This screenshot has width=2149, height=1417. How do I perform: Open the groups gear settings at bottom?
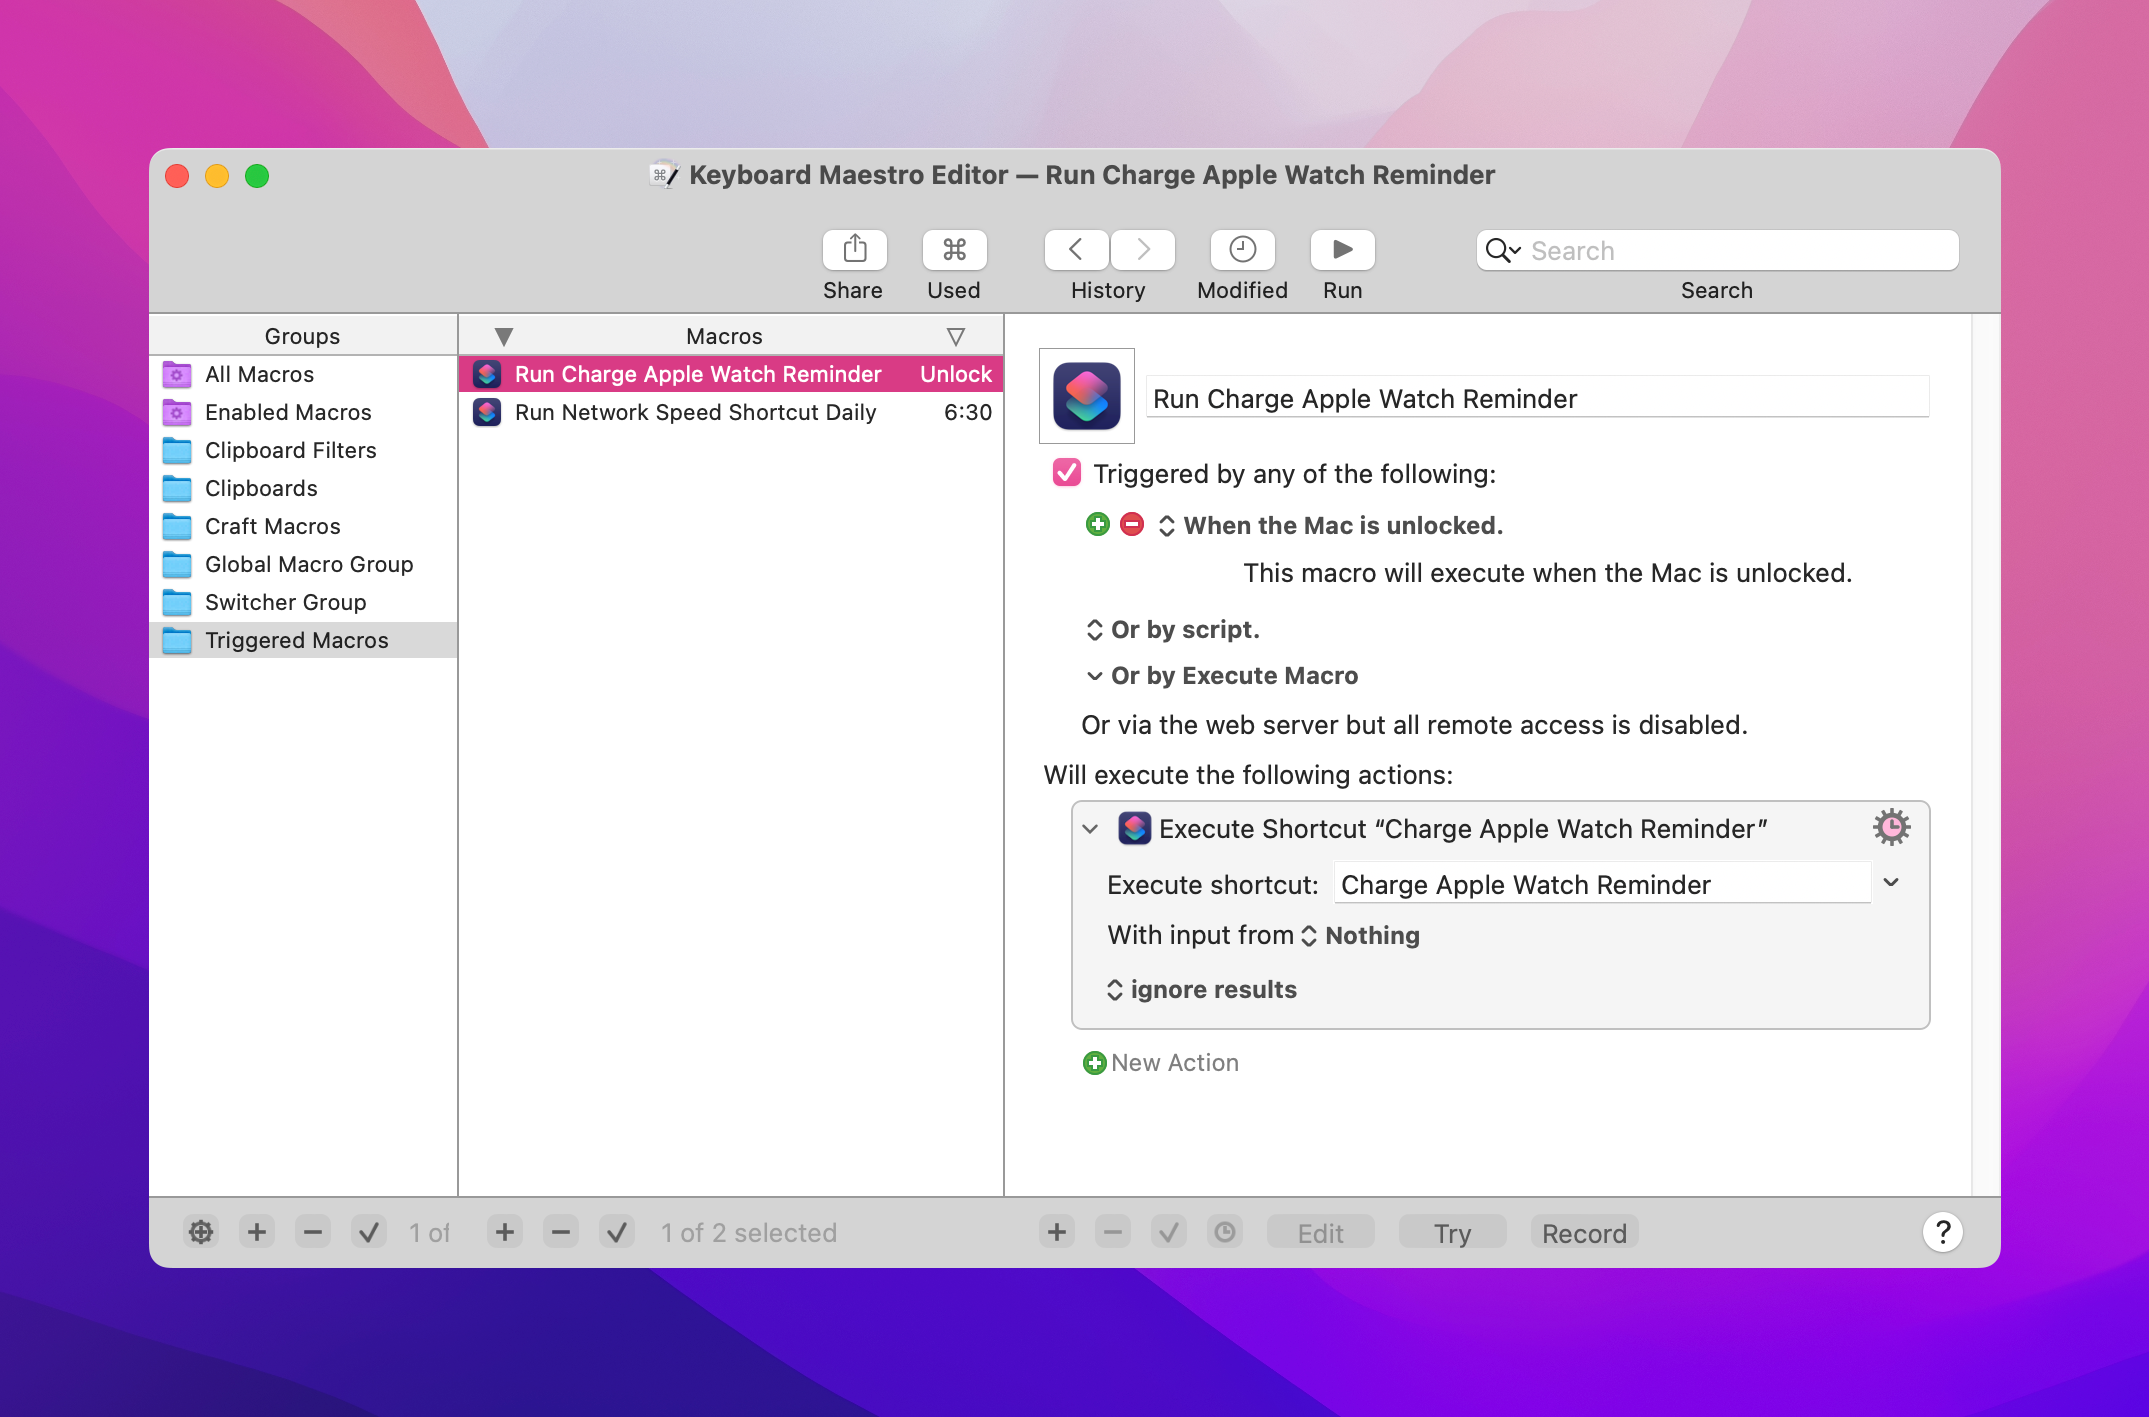click(x=201, y=1232)
